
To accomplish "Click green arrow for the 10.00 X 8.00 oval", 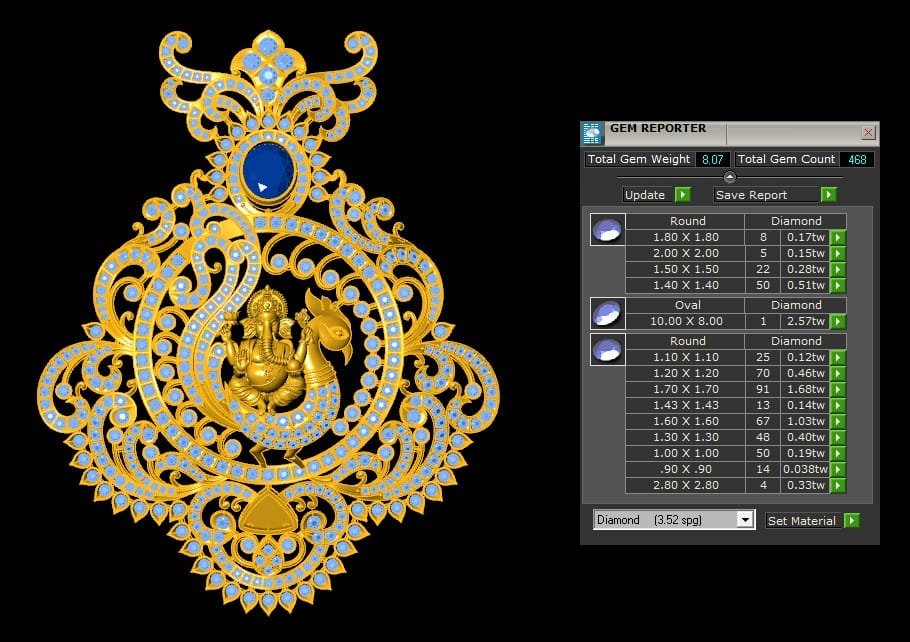I will [x=838, y=322].
